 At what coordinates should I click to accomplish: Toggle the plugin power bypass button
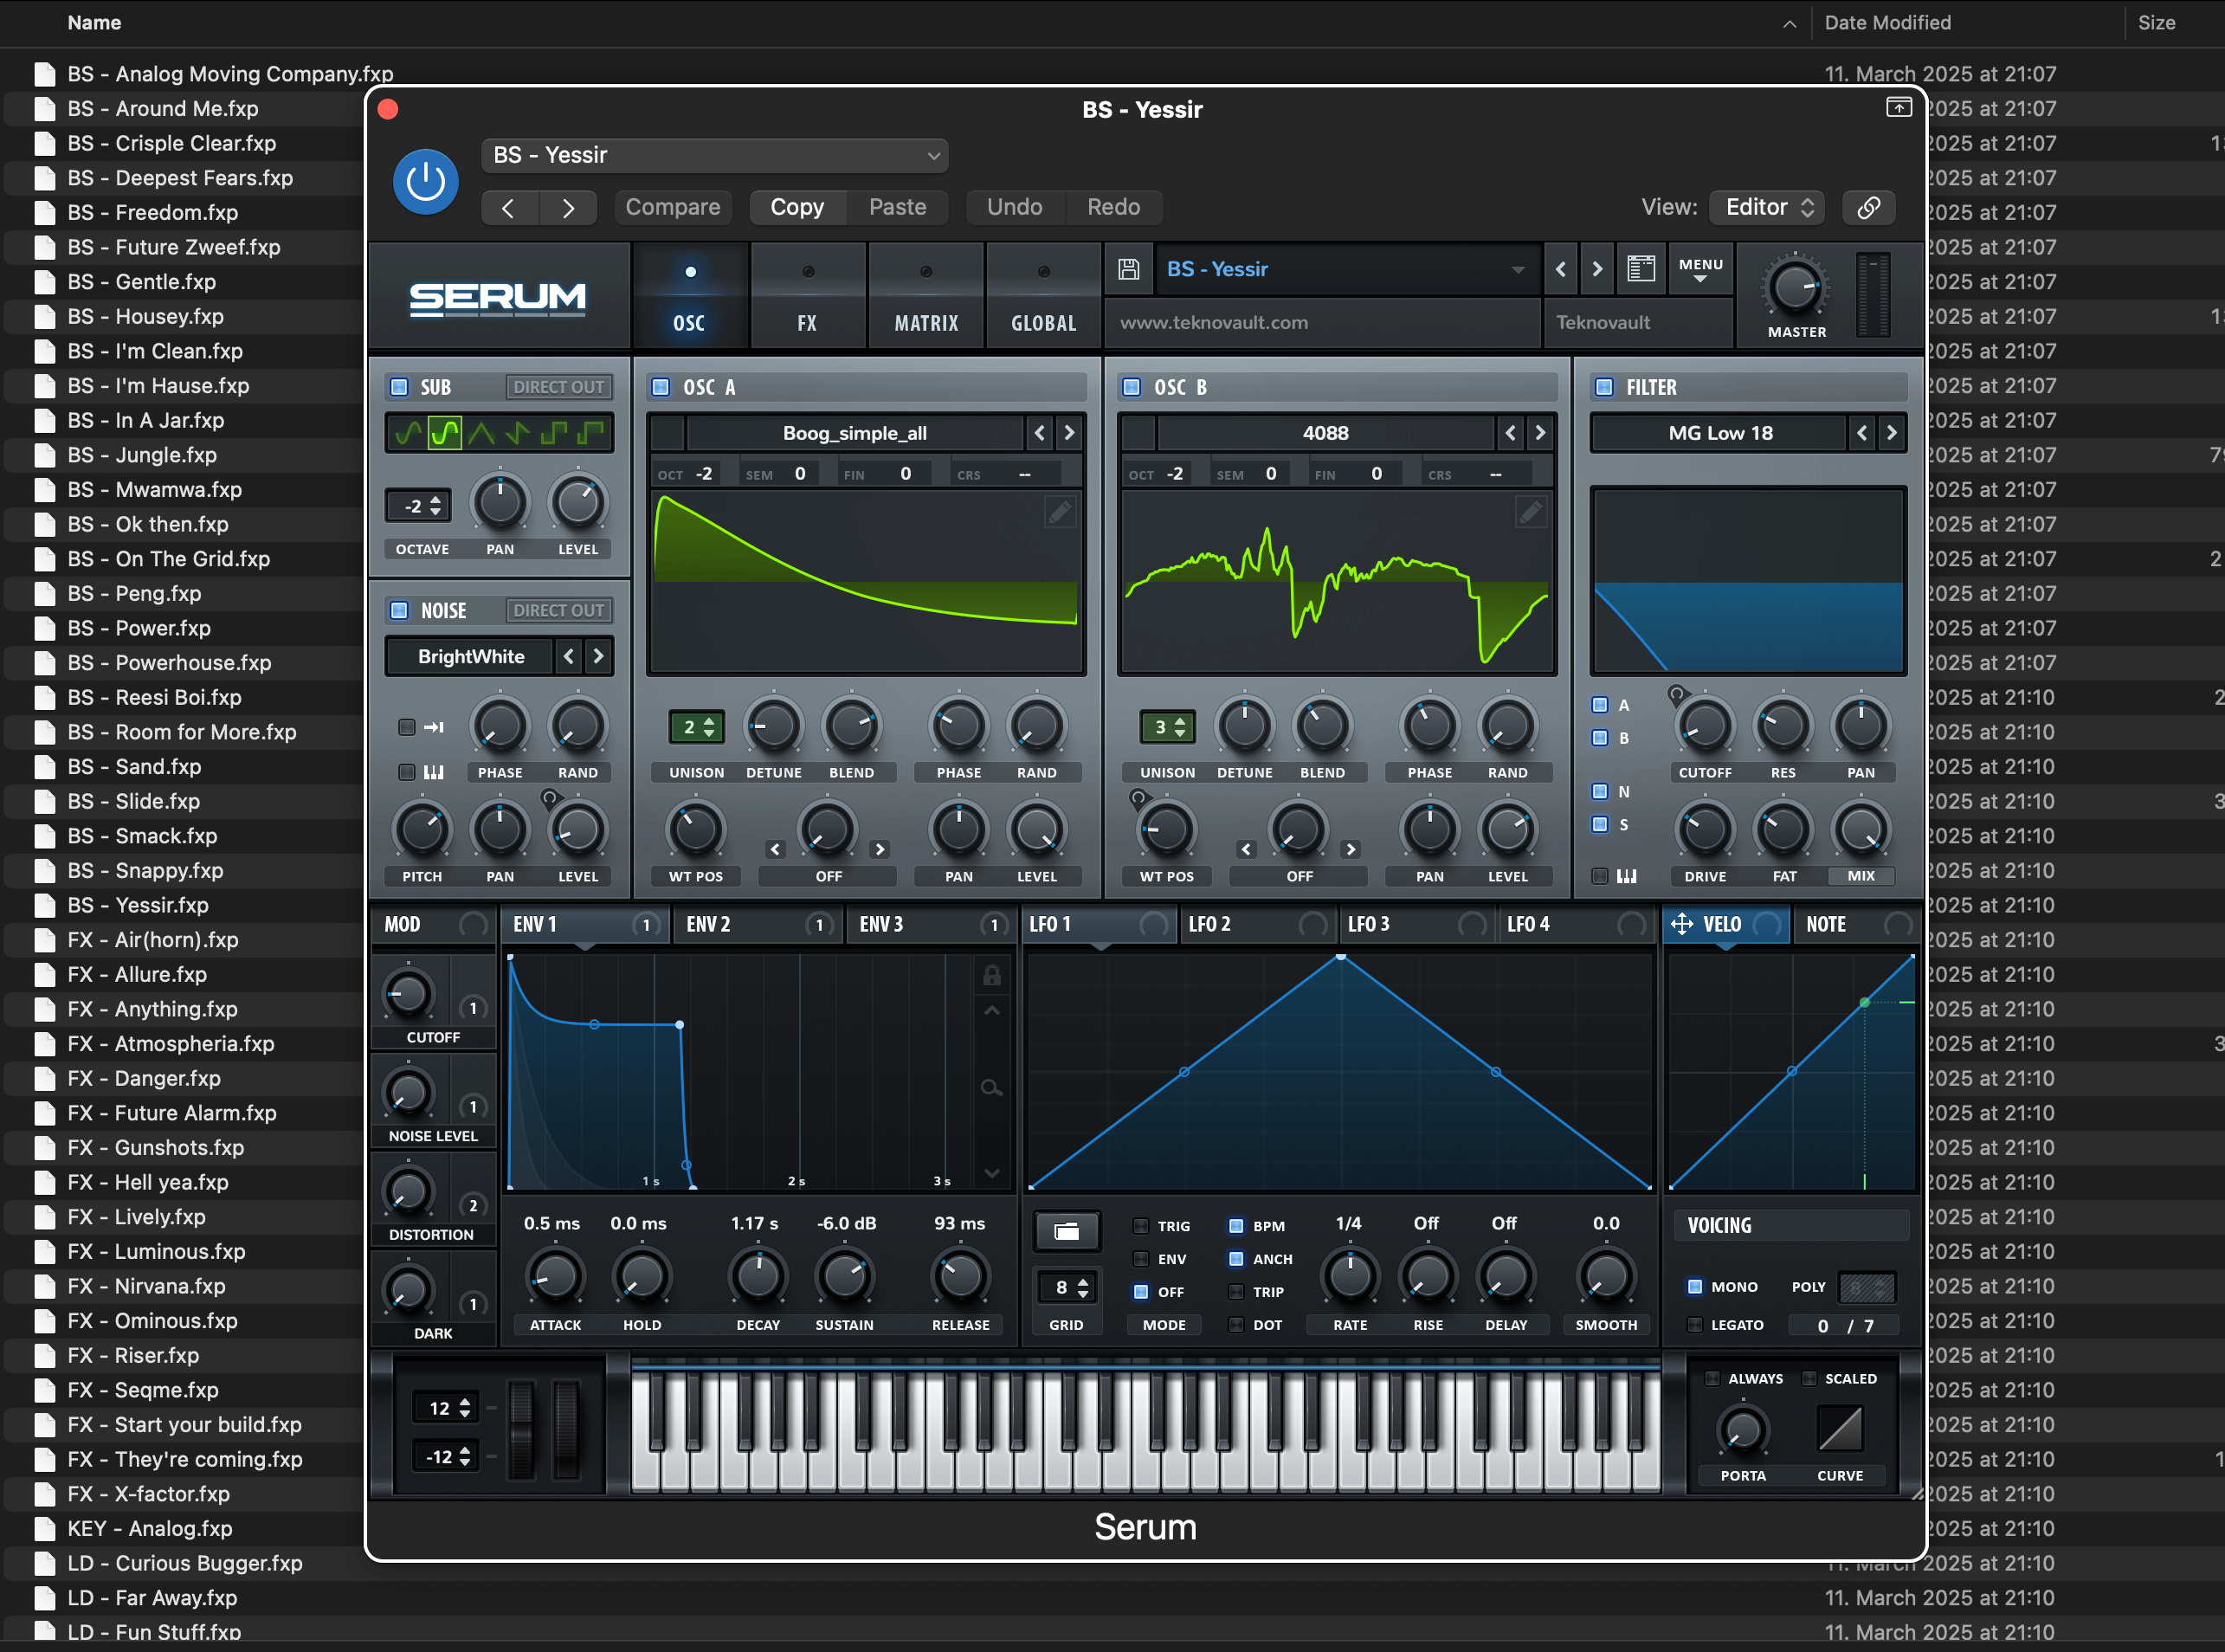[425, 181]
